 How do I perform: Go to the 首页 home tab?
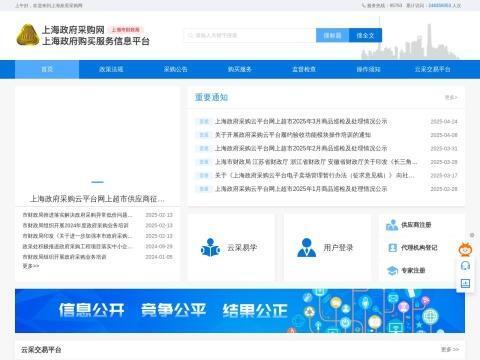[47, 69]
